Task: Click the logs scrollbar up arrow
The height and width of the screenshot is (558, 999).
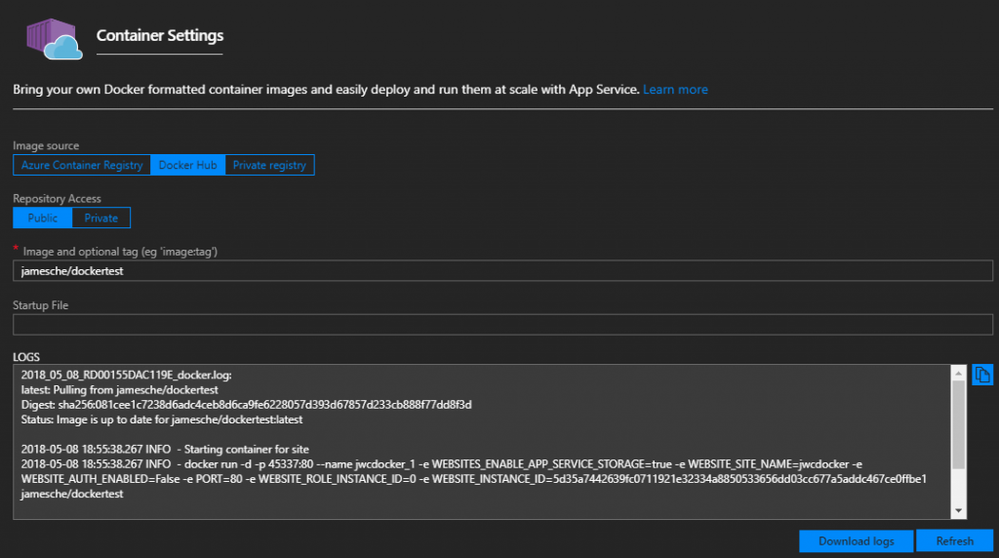Action: pyautogui.click(x=958, y=373)
